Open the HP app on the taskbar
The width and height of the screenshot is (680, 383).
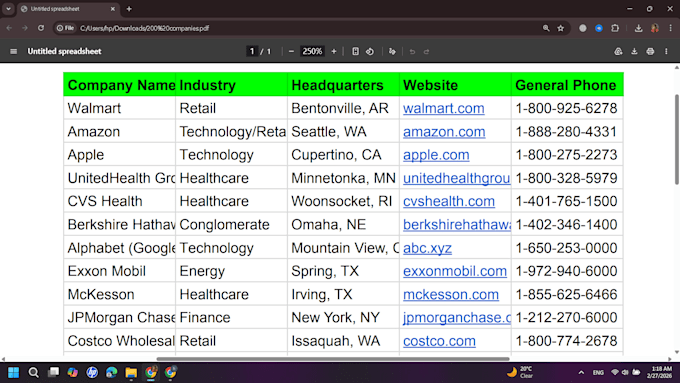92,372
